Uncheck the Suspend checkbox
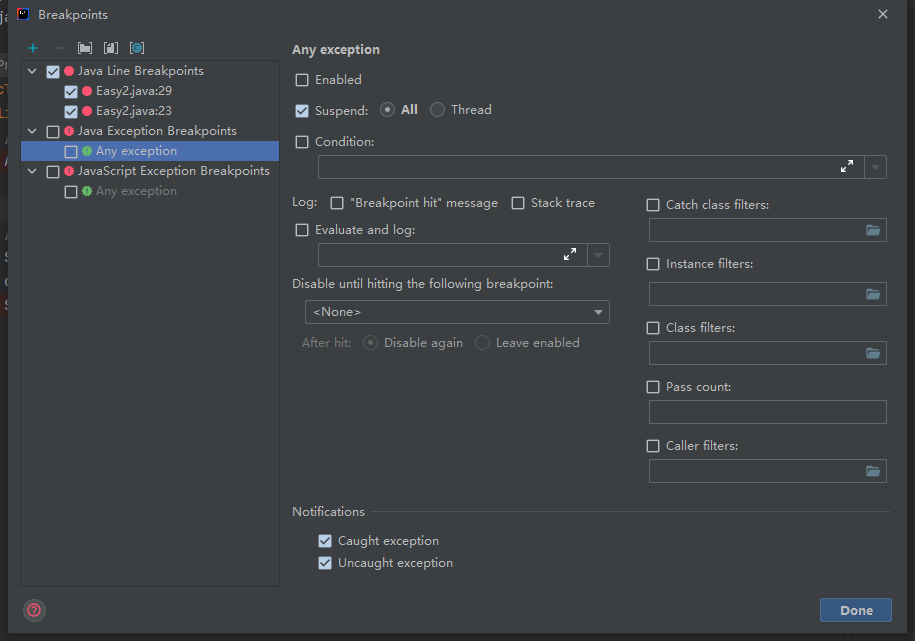 coord(302,111)
